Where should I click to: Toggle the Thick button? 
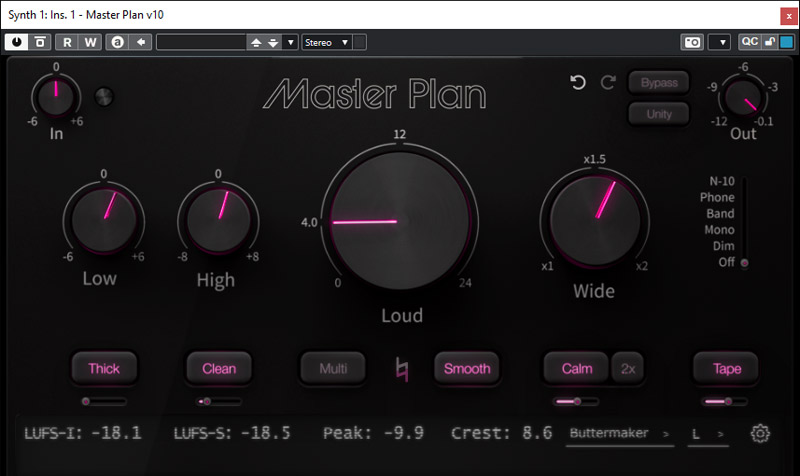tap(104, 368)
